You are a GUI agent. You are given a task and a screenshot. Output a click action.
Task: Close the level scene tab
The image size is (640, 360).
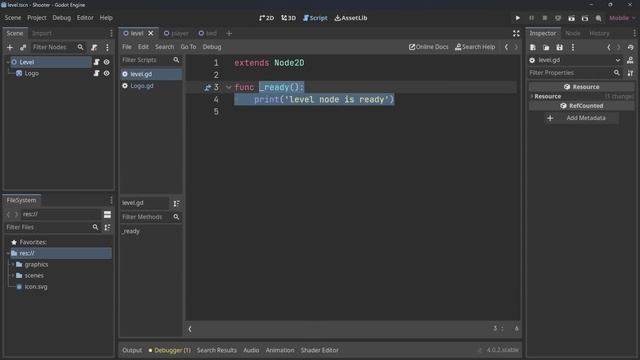[x=151, y=33]
